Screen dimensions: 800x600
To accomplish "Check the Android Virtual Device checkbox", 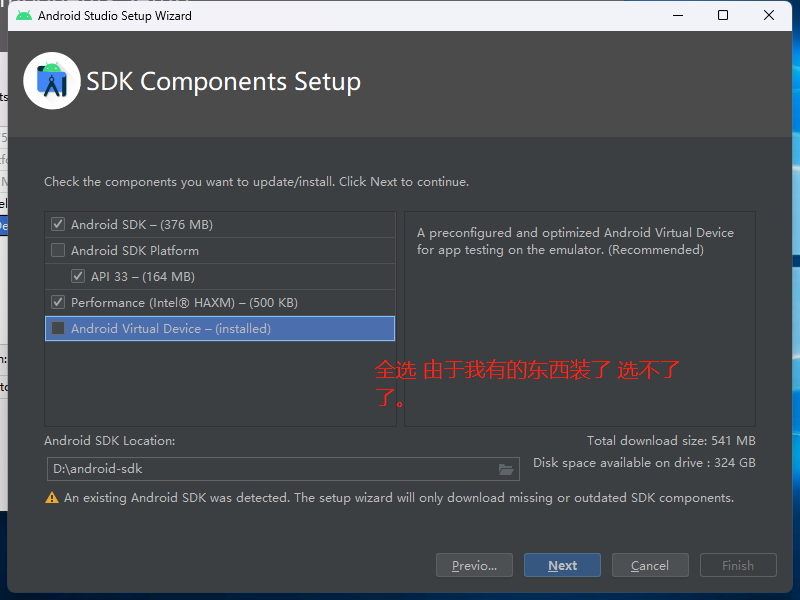I will [x=58, y=329].
